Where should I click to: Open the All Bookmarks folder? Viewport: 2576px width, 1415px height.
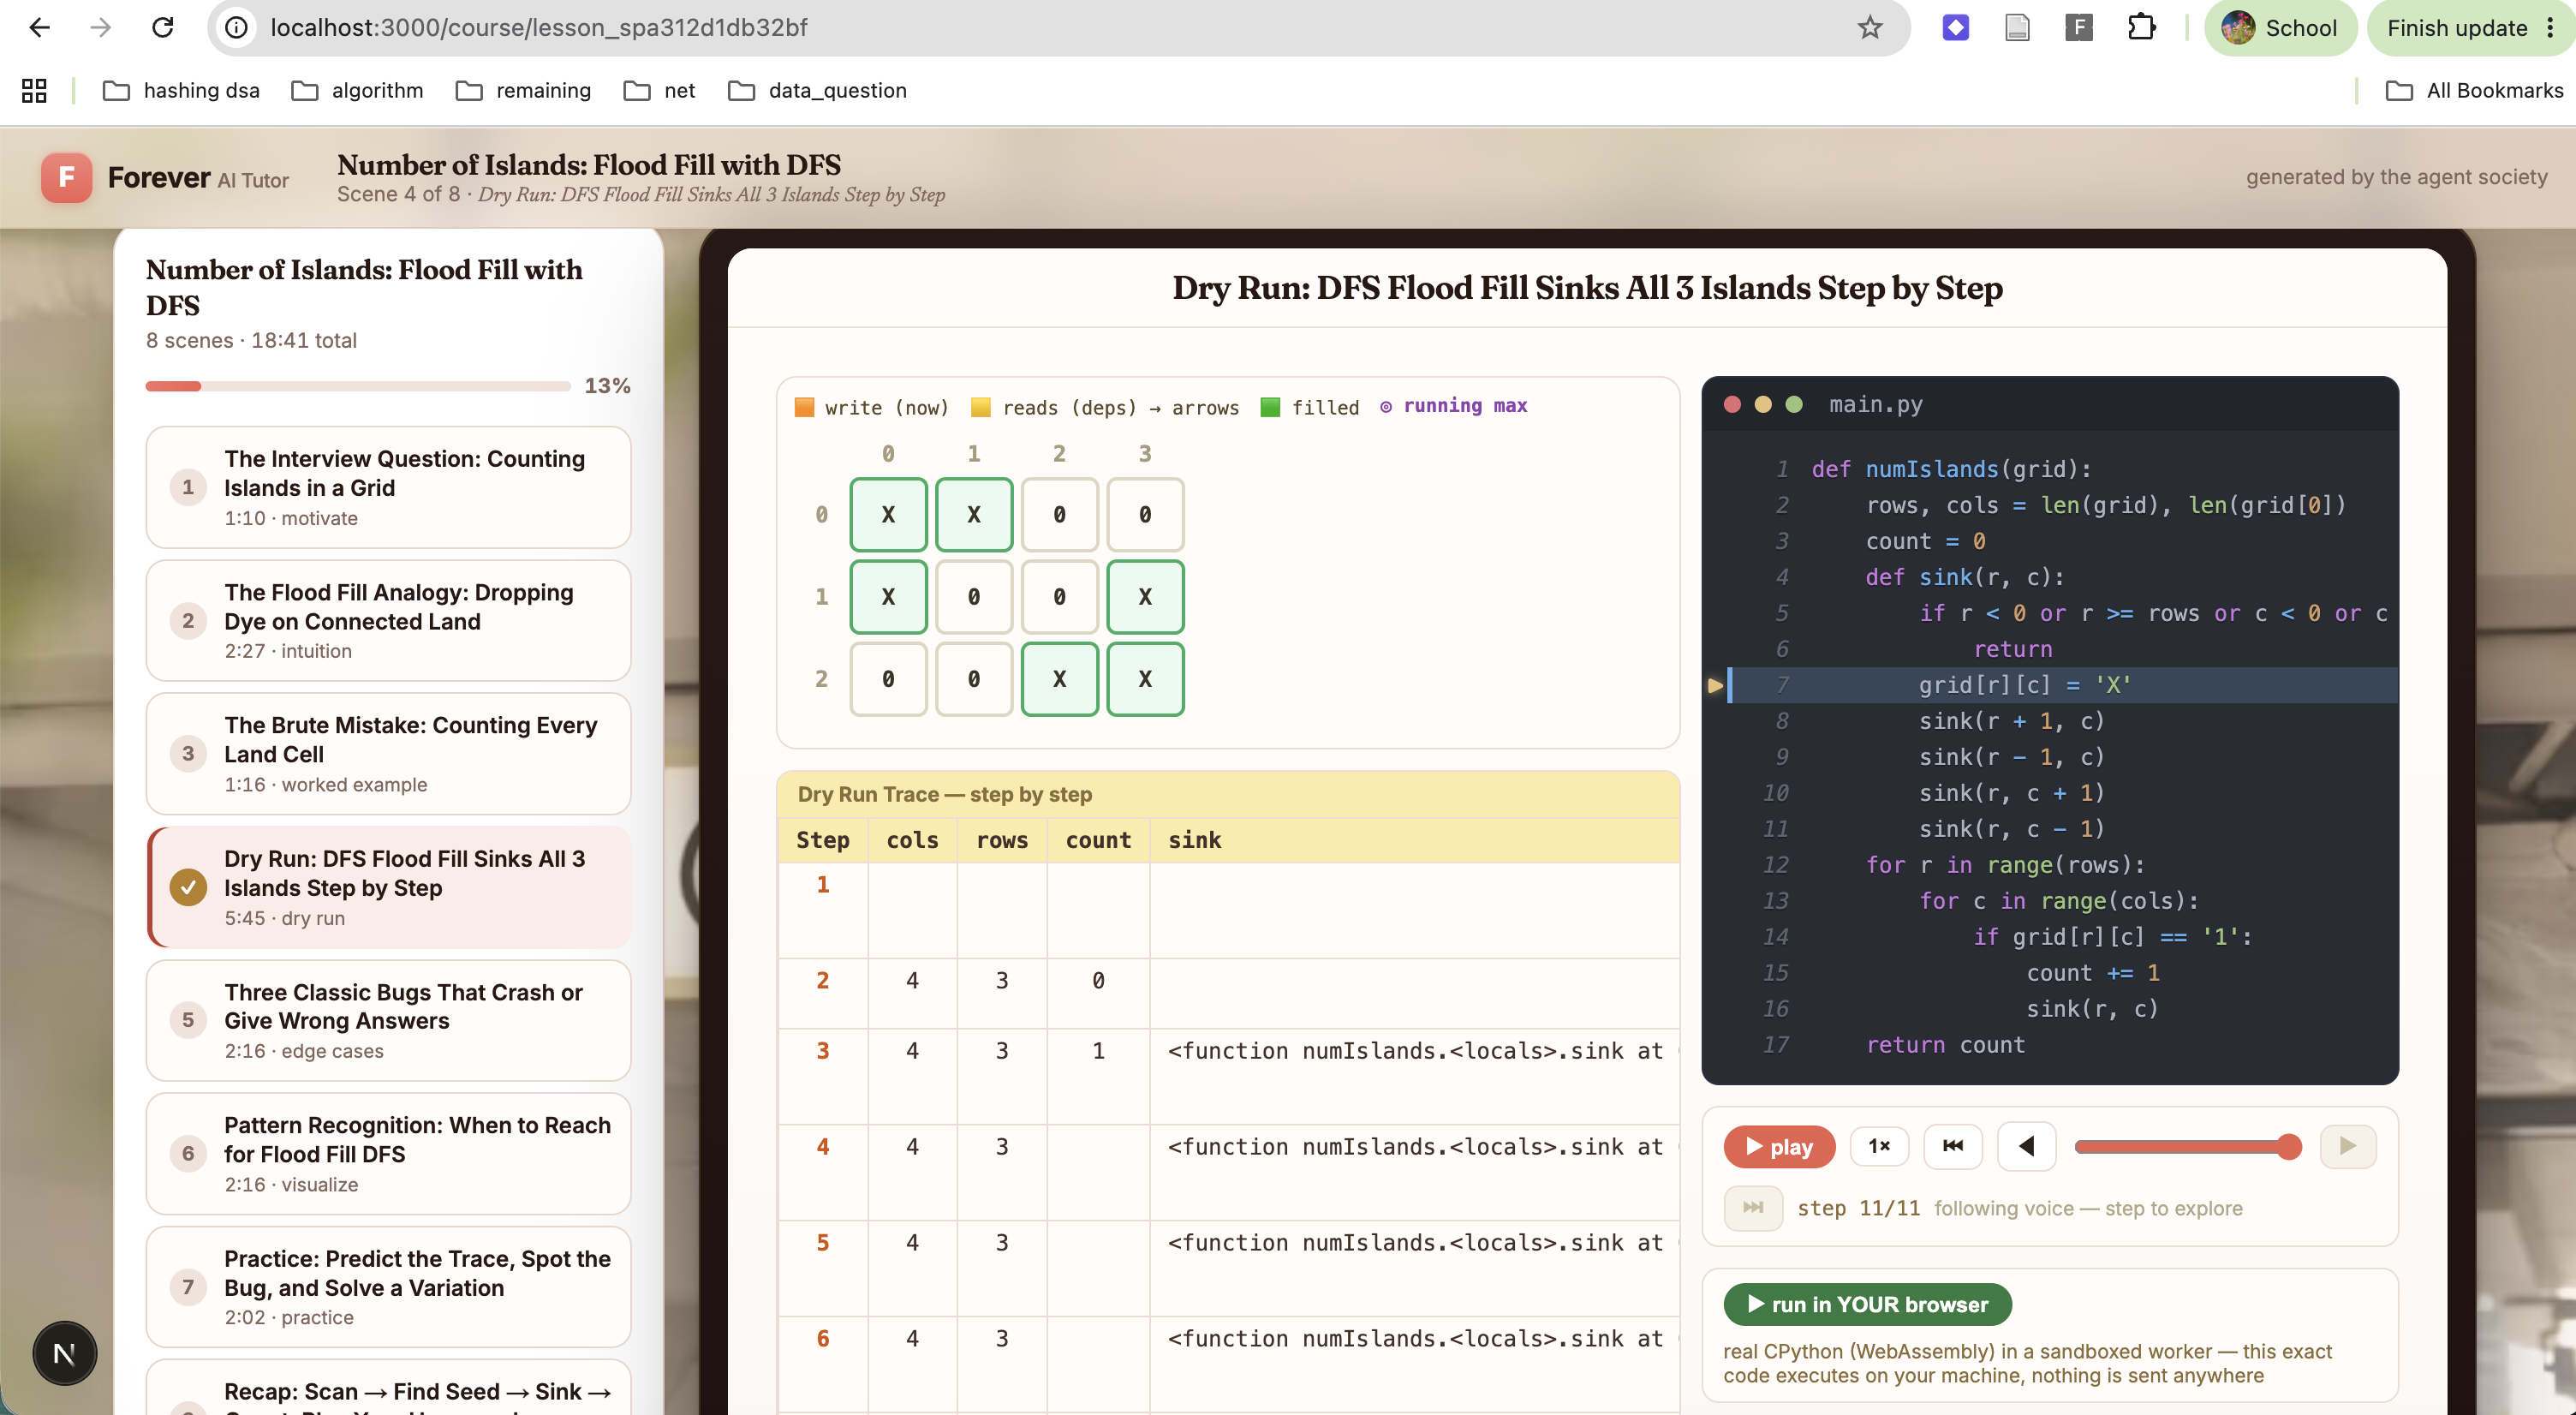[2474, 90]
